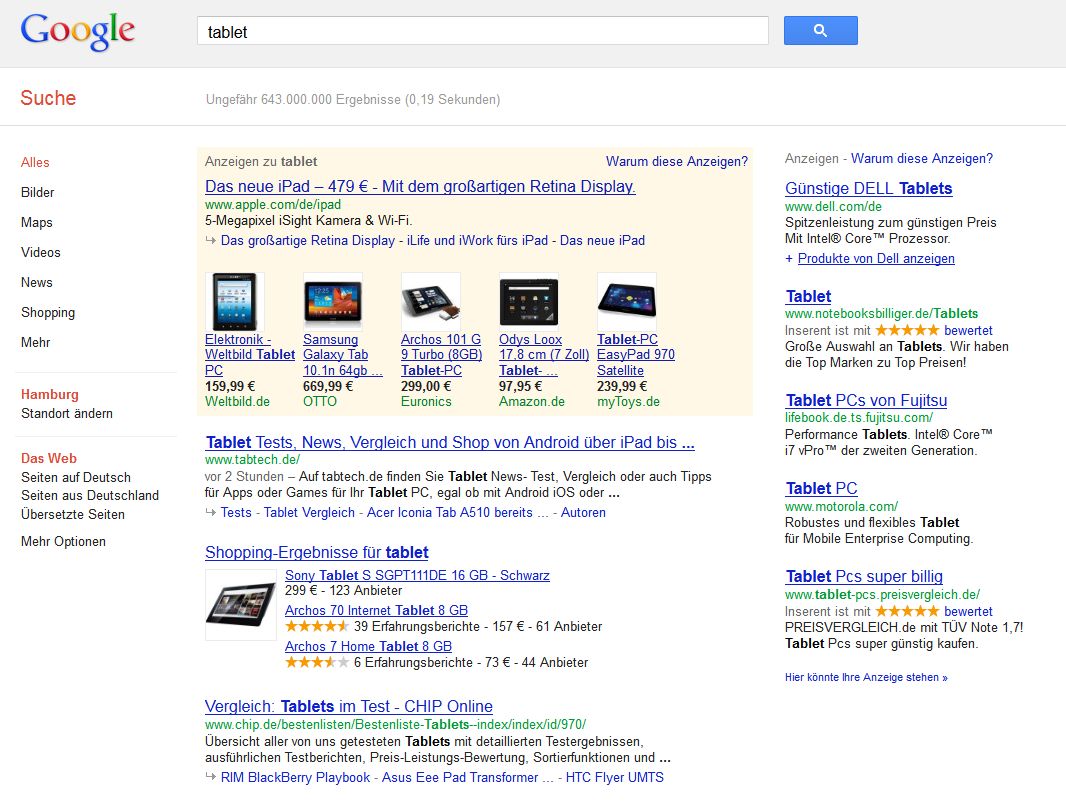Open Warum diese Anzeigen in right column
Viewport: 1066px width, 802px height.
click(922, 158)
